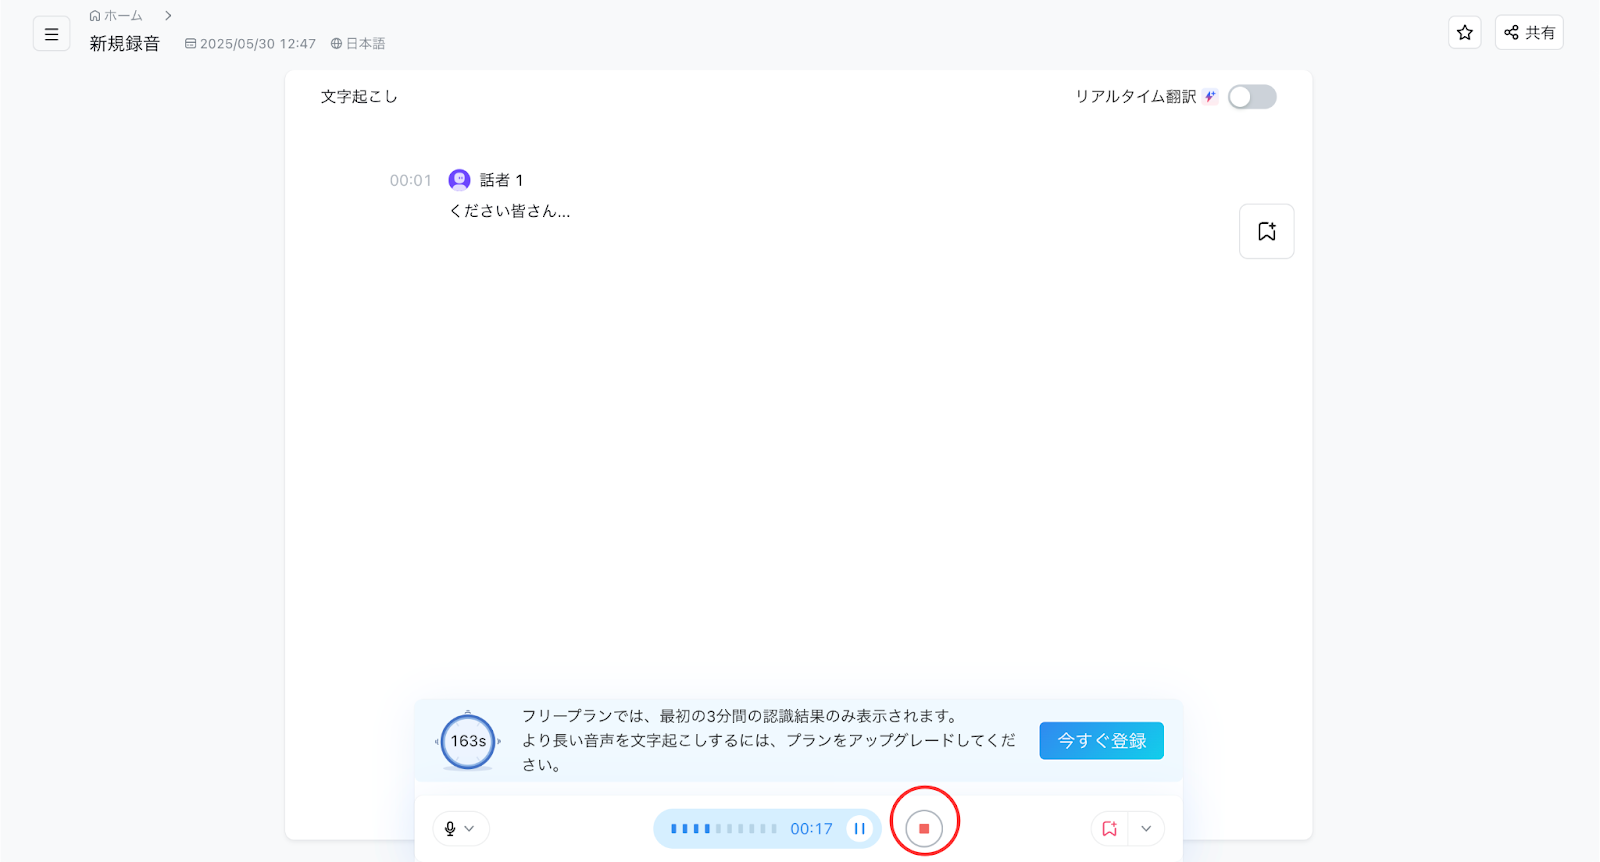The width and height of the screenshot is (1600, 862).
Task: Open the hamburger sidebar menu
Action: click(52, 34)
